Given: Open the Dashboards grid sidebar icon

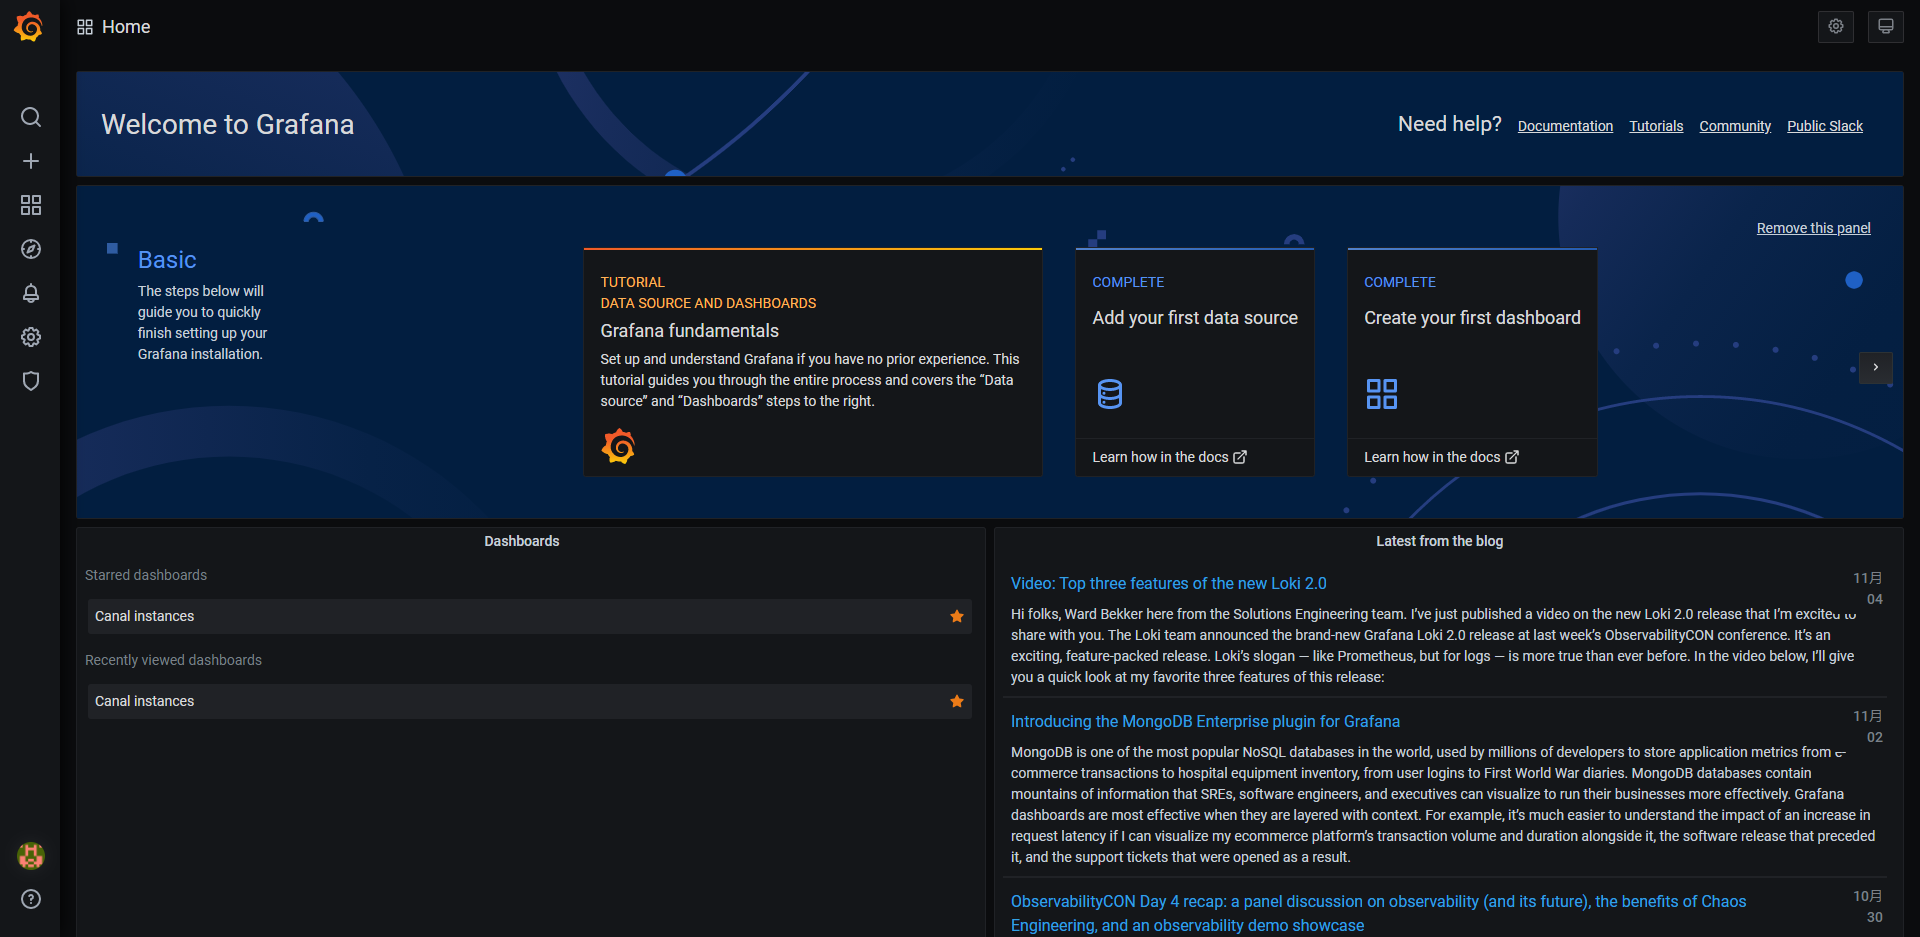Looking at the screenshot, I should [x=31, y=205].
